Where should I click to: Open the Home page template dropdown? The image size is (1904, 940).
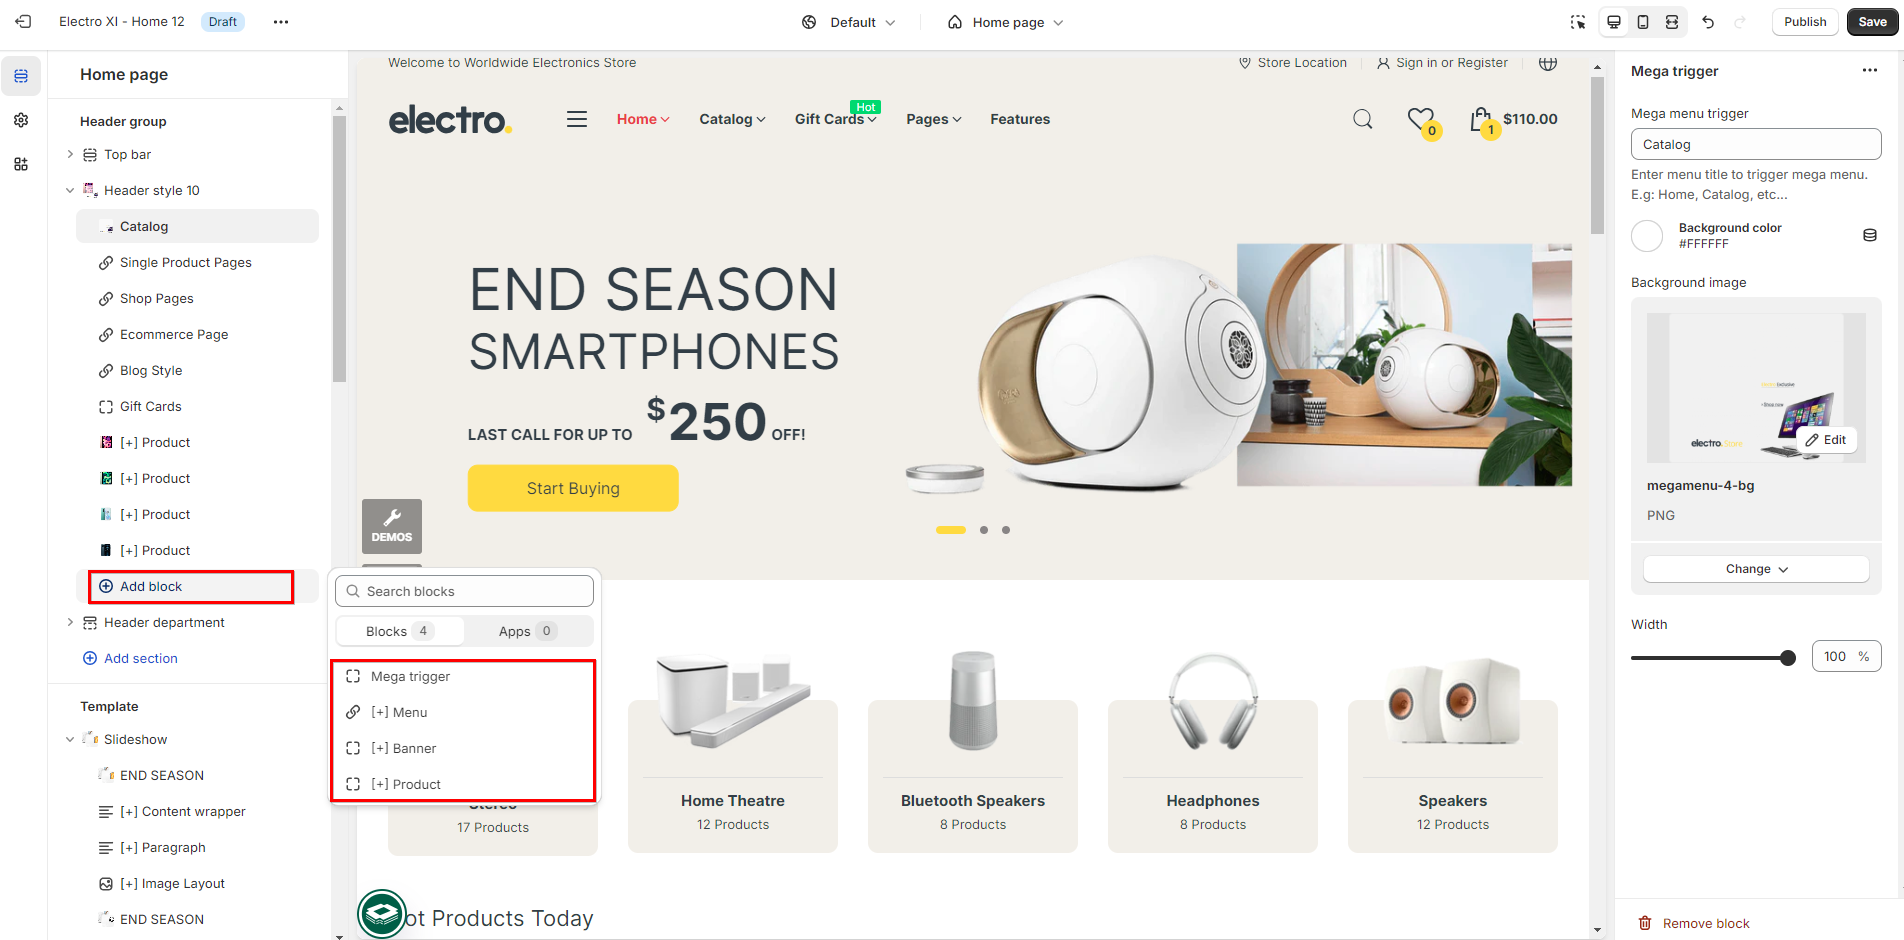[x=1006, y=22]
